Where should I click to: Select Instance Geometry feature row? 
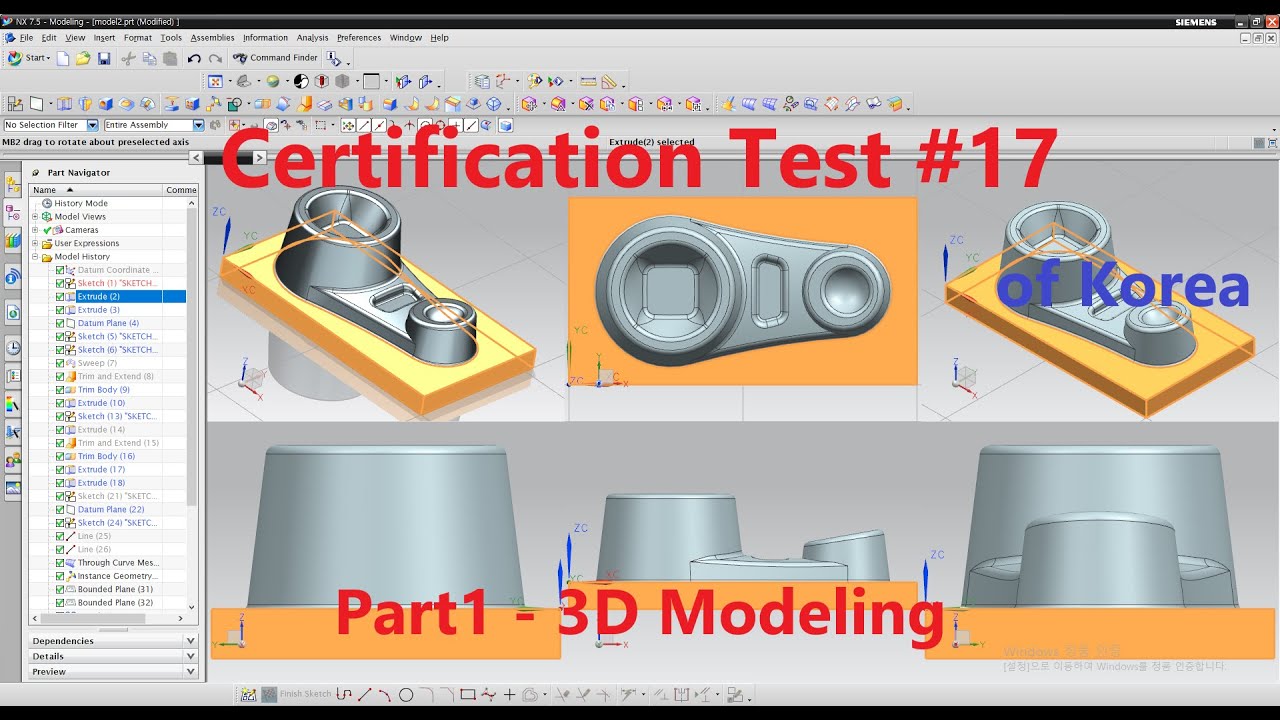point(118,576)
